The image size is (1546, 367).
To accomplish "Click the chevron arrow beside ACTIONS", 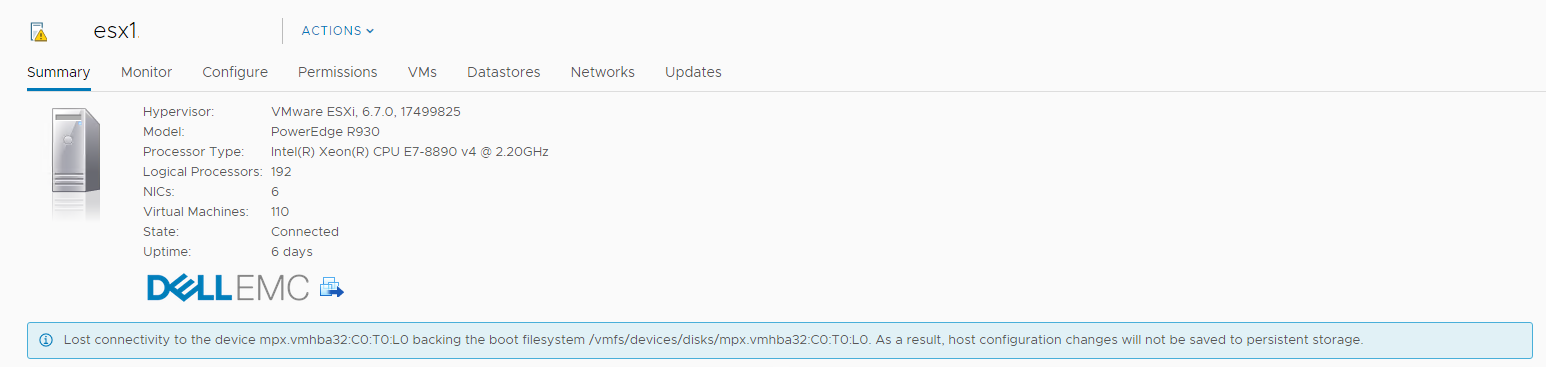I will [370, 31].
